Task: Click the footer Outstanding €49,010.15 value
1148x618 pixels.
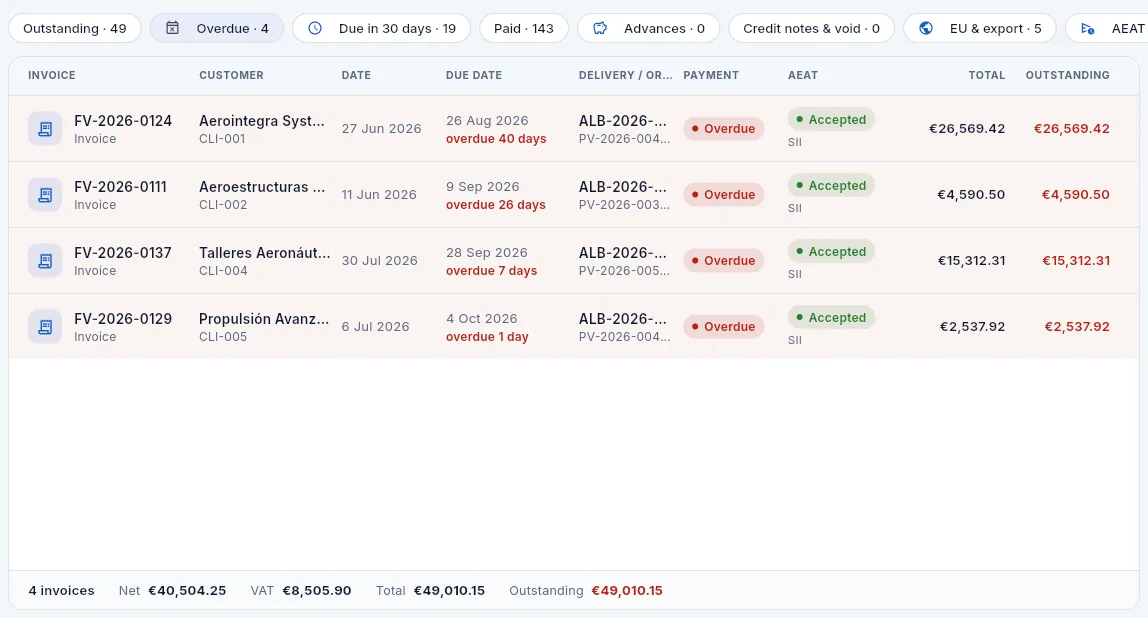Action: coord(627,591)
